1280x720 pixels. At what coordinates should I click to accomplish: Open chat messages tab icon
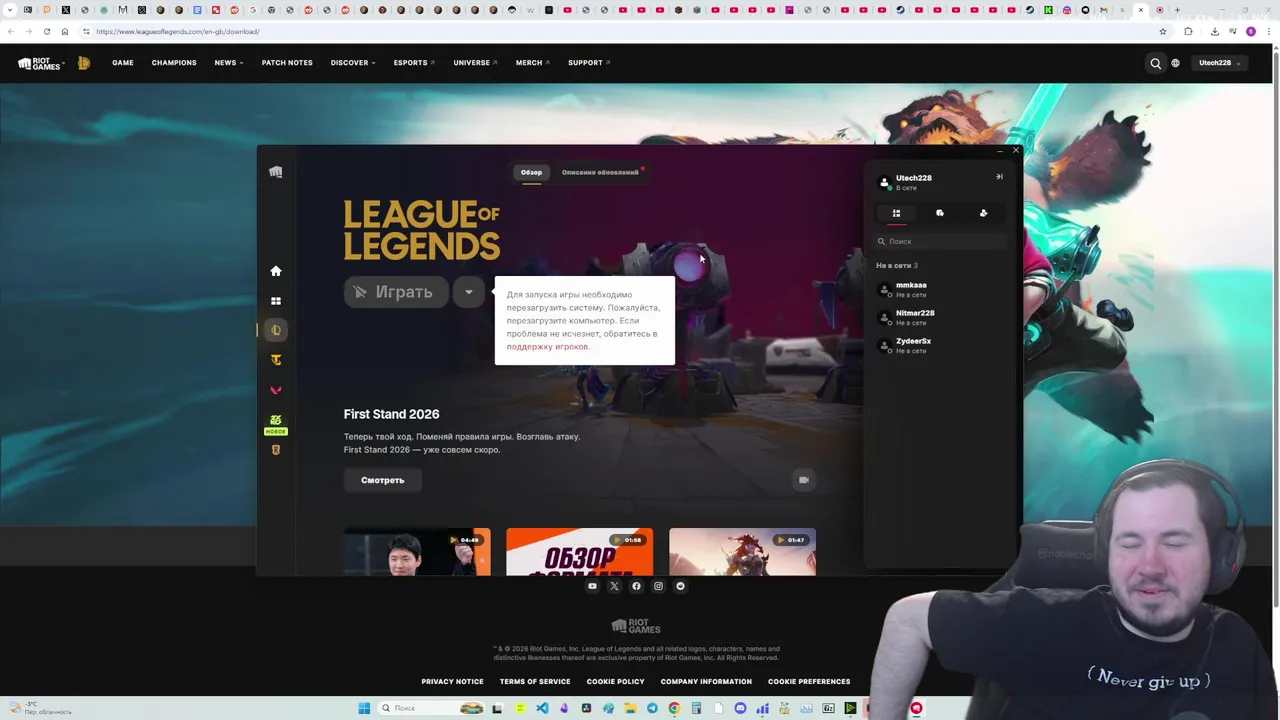[x=940, y=213]
